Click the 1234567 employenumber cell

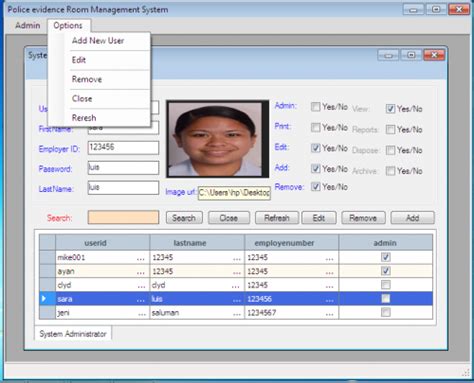(x=292, y=312)
